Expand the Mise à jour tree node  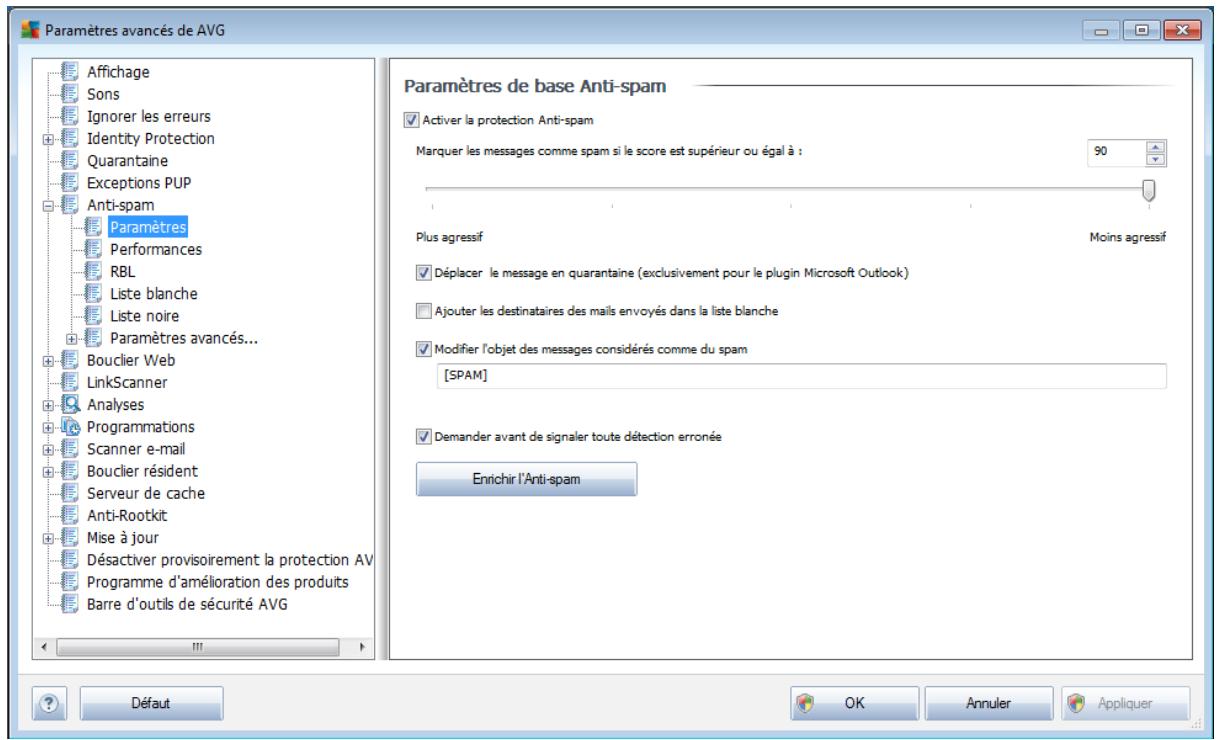pyautogui.click(x=50, y=537)
